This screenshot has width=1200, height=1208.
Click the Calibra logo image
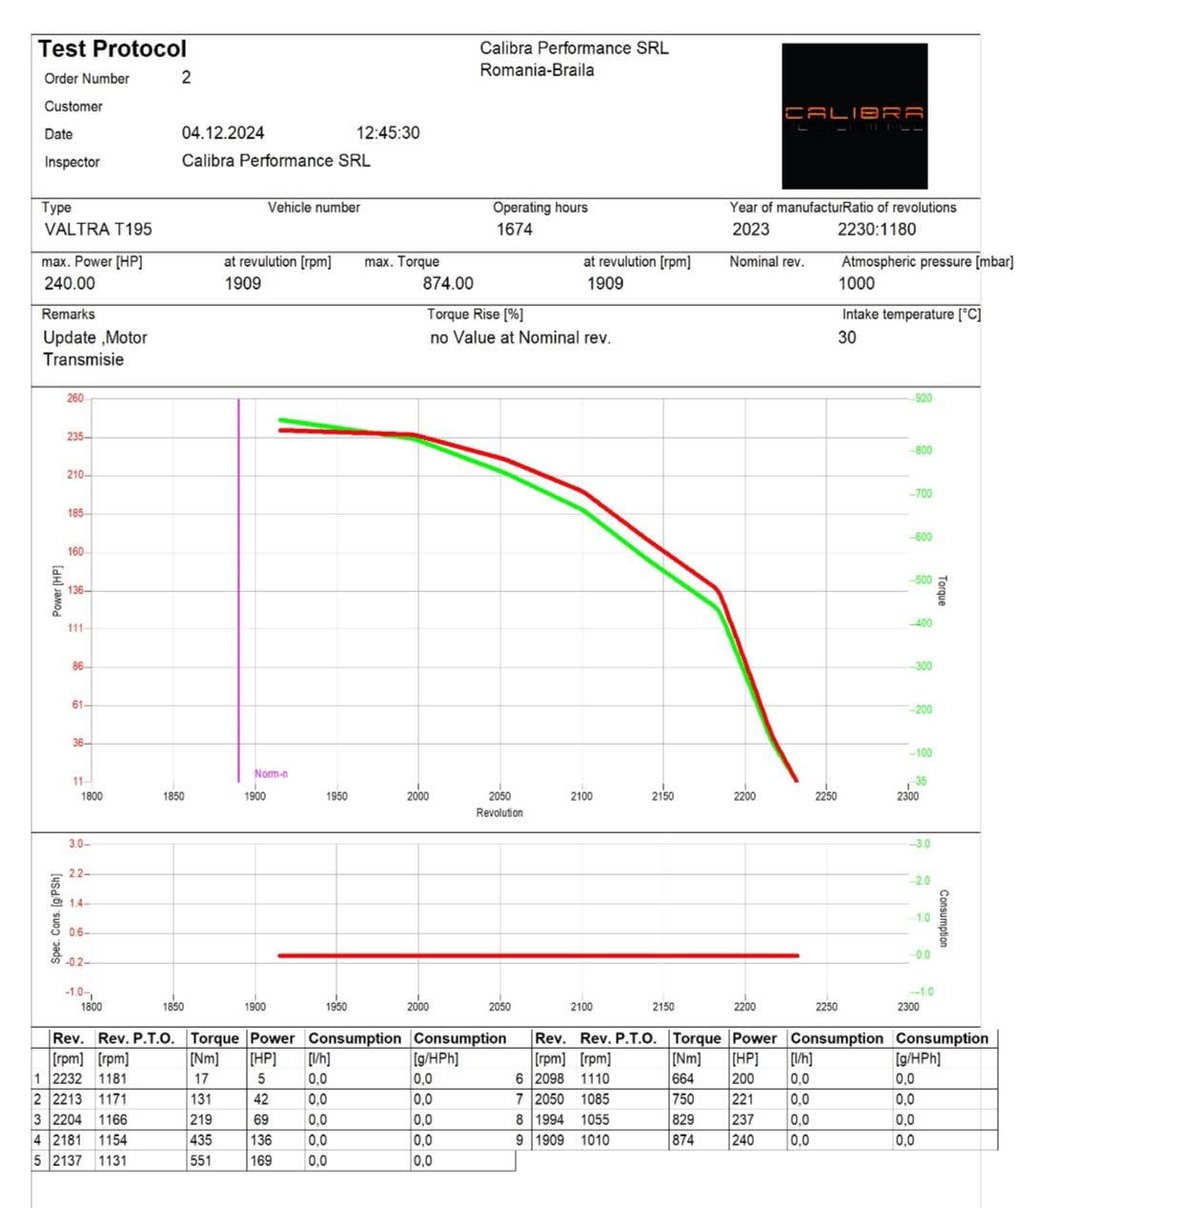pos(854,116)
